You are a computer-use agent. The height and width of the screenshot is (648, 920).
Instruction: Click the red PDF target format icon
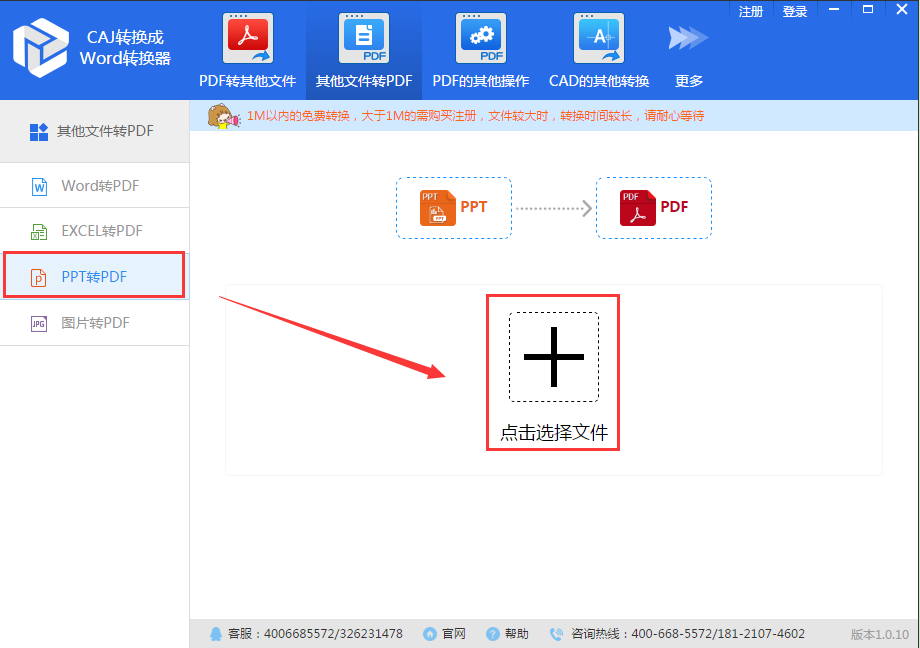[x=638, y=208]
